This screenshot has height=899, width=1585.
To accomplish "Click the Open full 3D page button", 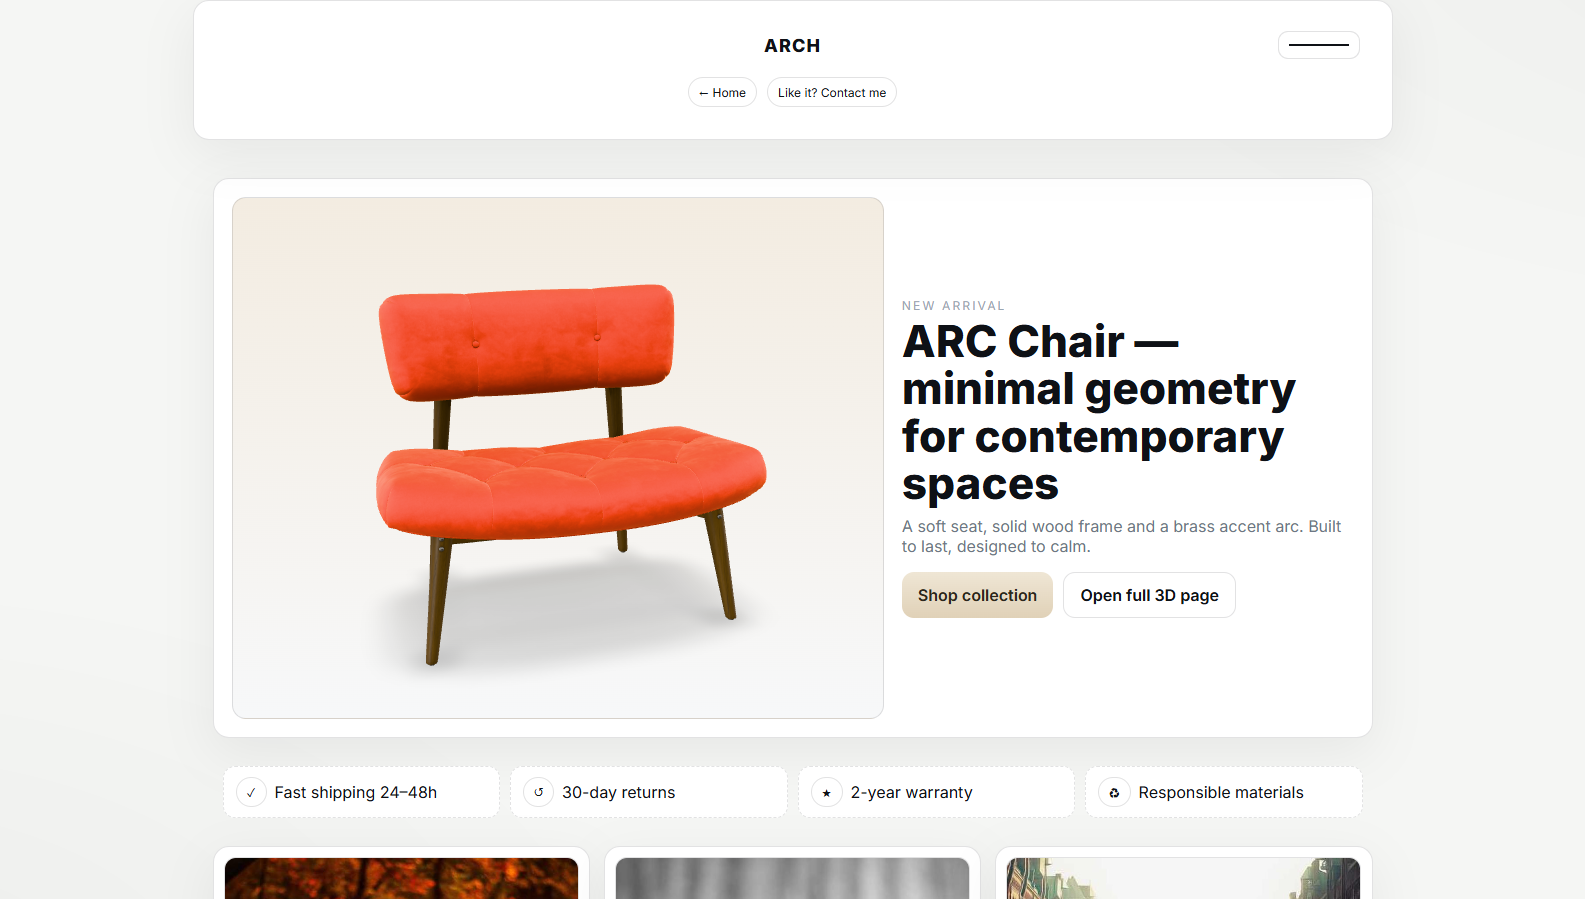I will click(1149, 595).
